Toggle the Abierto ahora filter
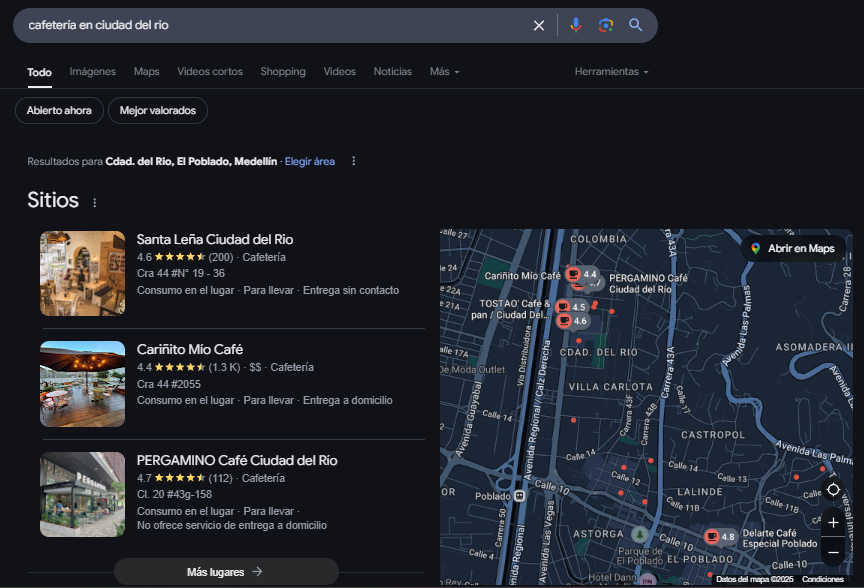864x588 pixels. click(x=59, y=111)
